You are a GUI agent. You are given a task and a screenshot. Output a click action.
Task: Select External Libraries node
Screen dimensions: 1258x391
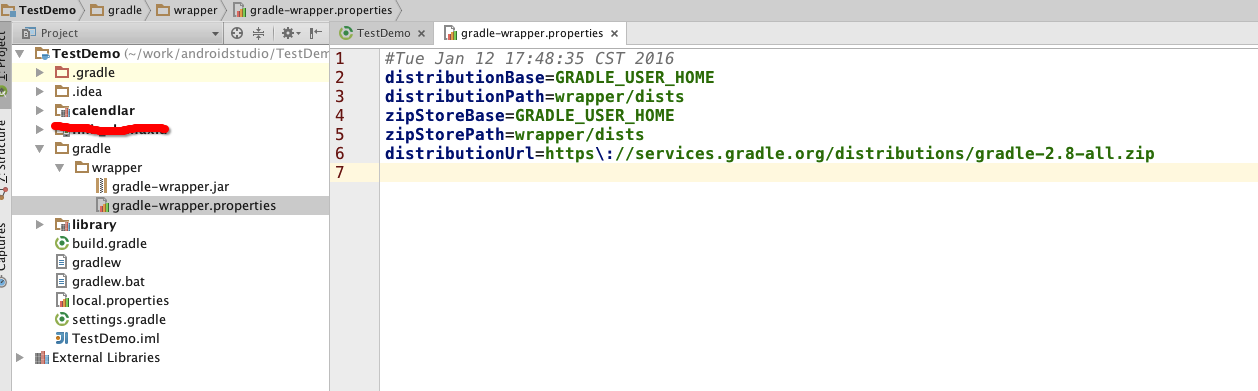pos(106,357)
